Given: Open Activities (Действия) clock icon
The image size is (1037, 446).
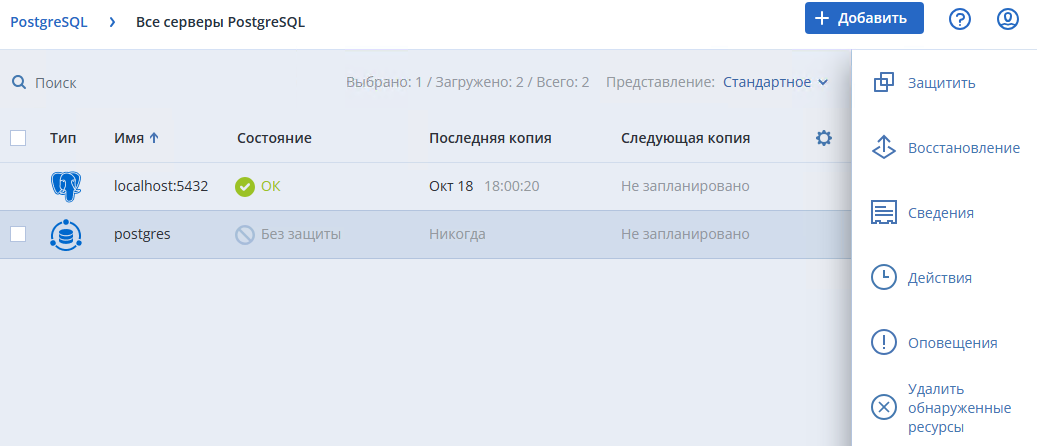Looking at the screenshot, I should [x=883, y=277].
